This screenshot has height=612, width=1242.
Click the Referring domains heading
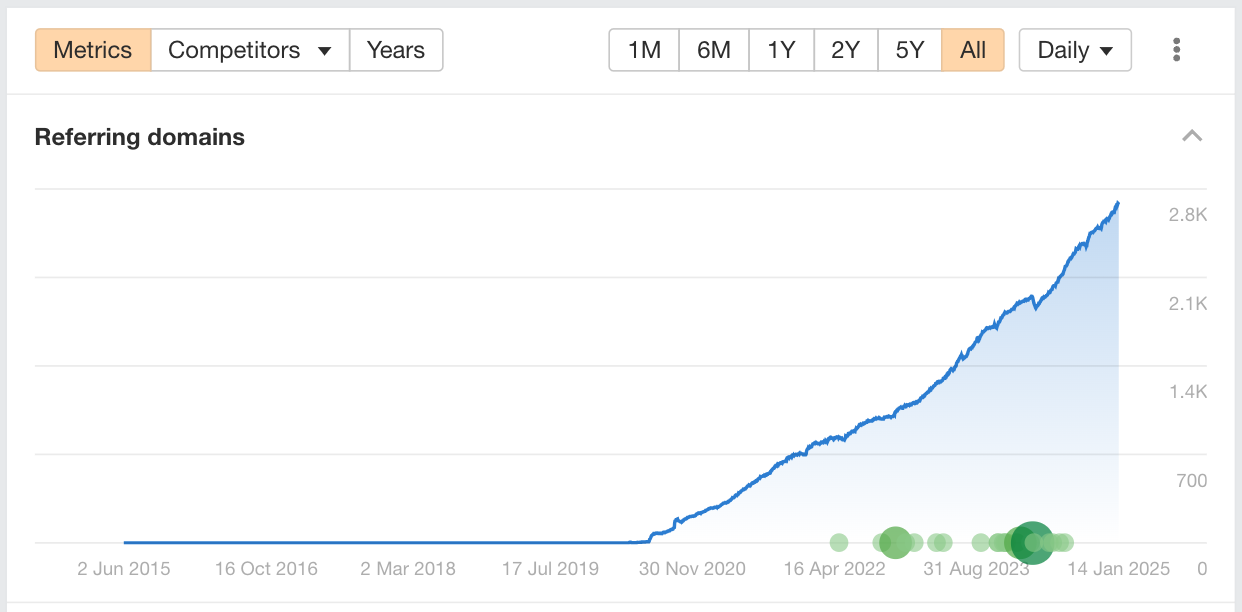(x=140, y=137)
